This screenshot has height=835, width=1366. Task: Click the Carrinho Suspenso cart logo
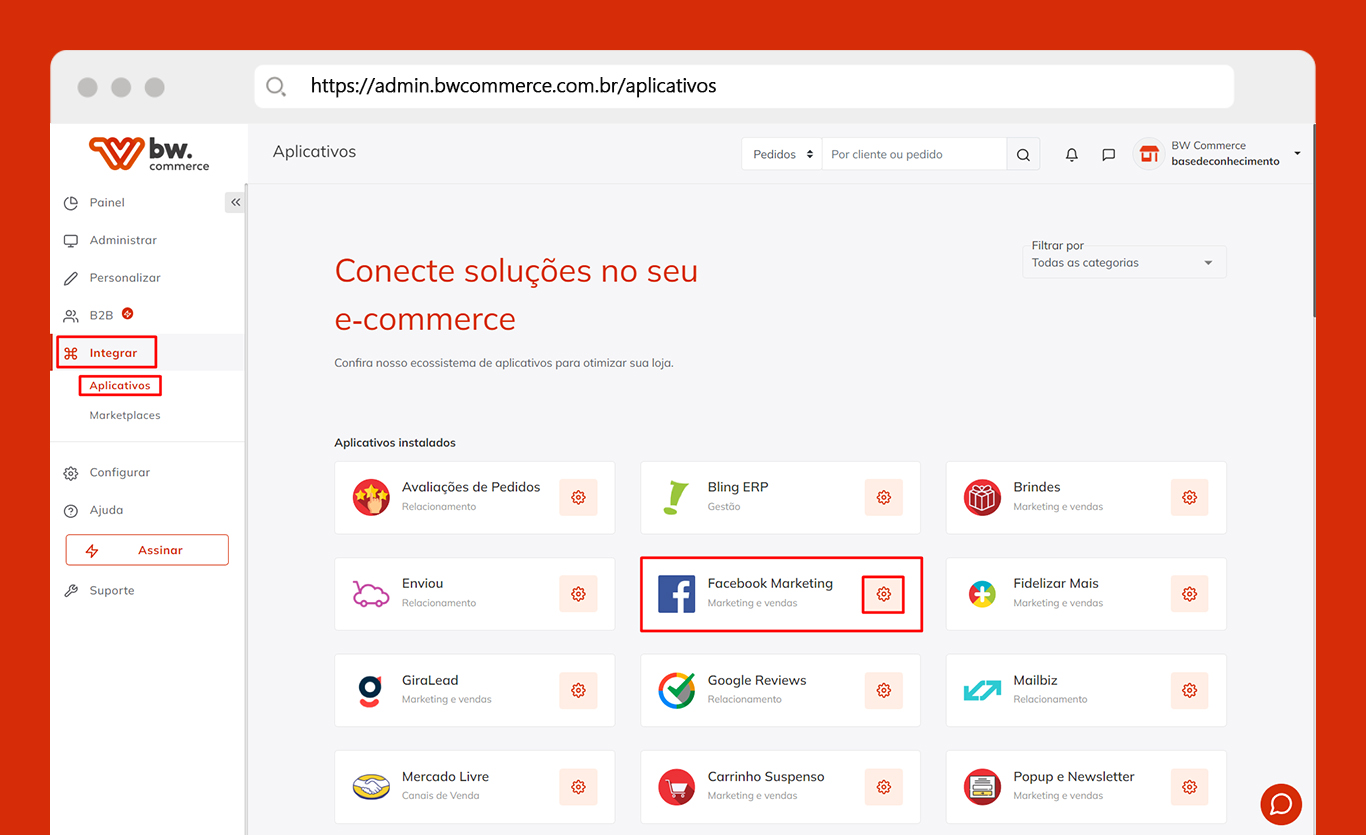[676, 787]
